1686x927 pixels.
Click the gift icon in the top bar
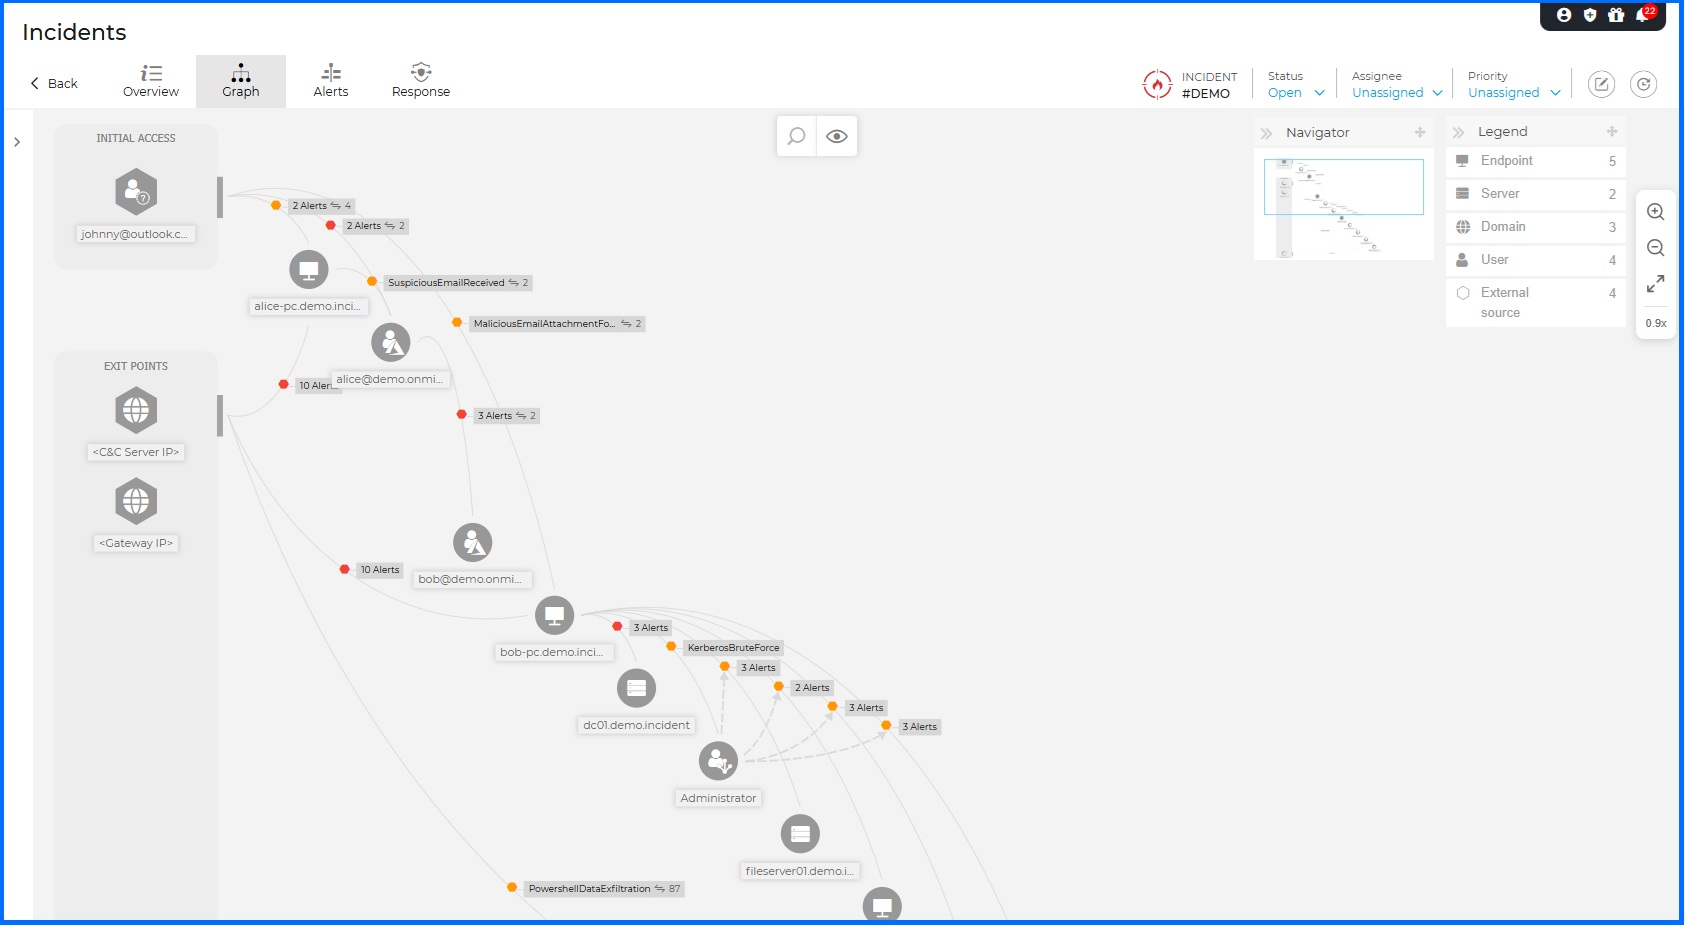(1615, 16)
